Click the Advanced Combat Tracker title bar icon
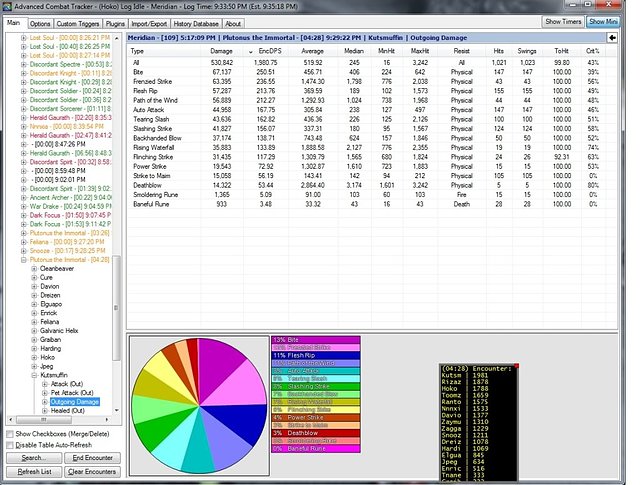Screen dimensions: 640x485 click(7, 7)
